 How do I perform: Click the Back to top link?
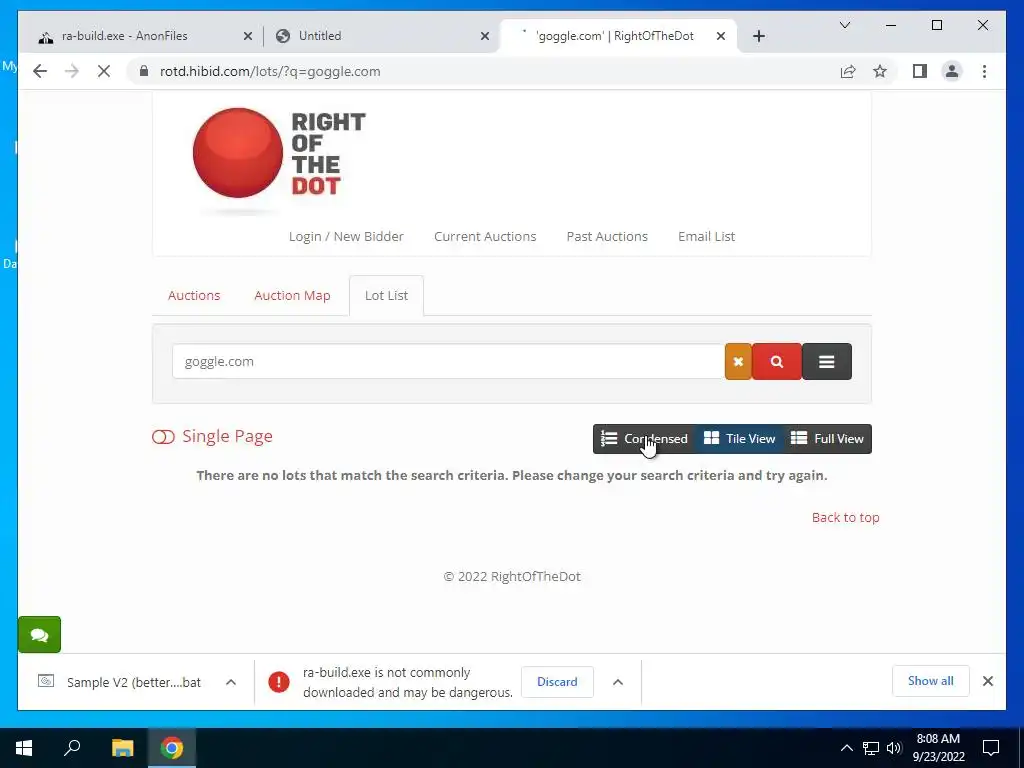(846, 517)
